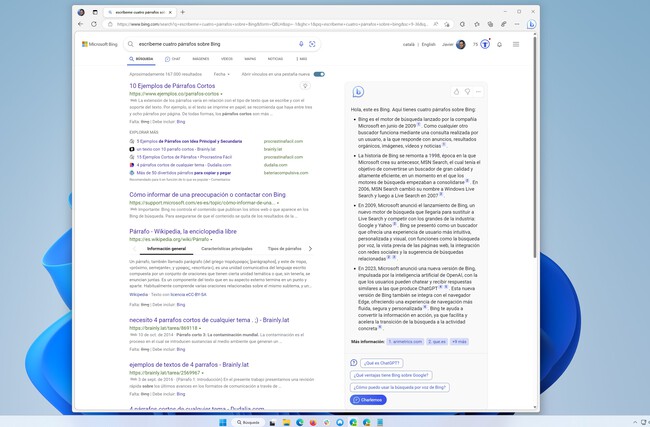Toggle open links in new tab switch
Screen dimensions: 650x427
(319, 74)
